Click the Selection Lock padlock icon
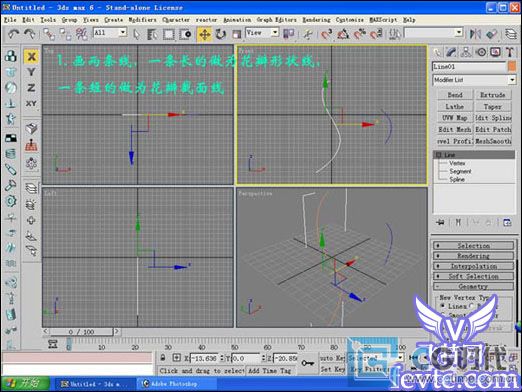The height and width of the screenshot is (392, 522). 162,358
